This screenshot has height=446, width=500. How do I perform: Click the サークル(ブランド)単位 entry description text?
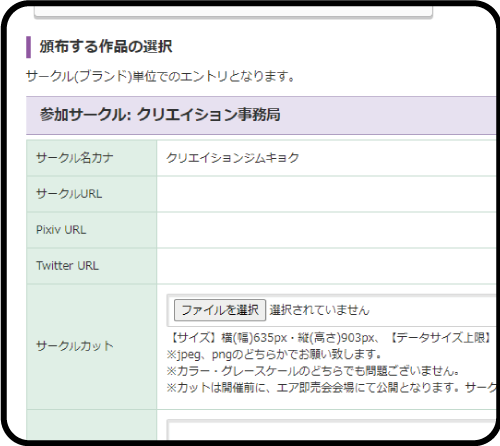(160, 76)
